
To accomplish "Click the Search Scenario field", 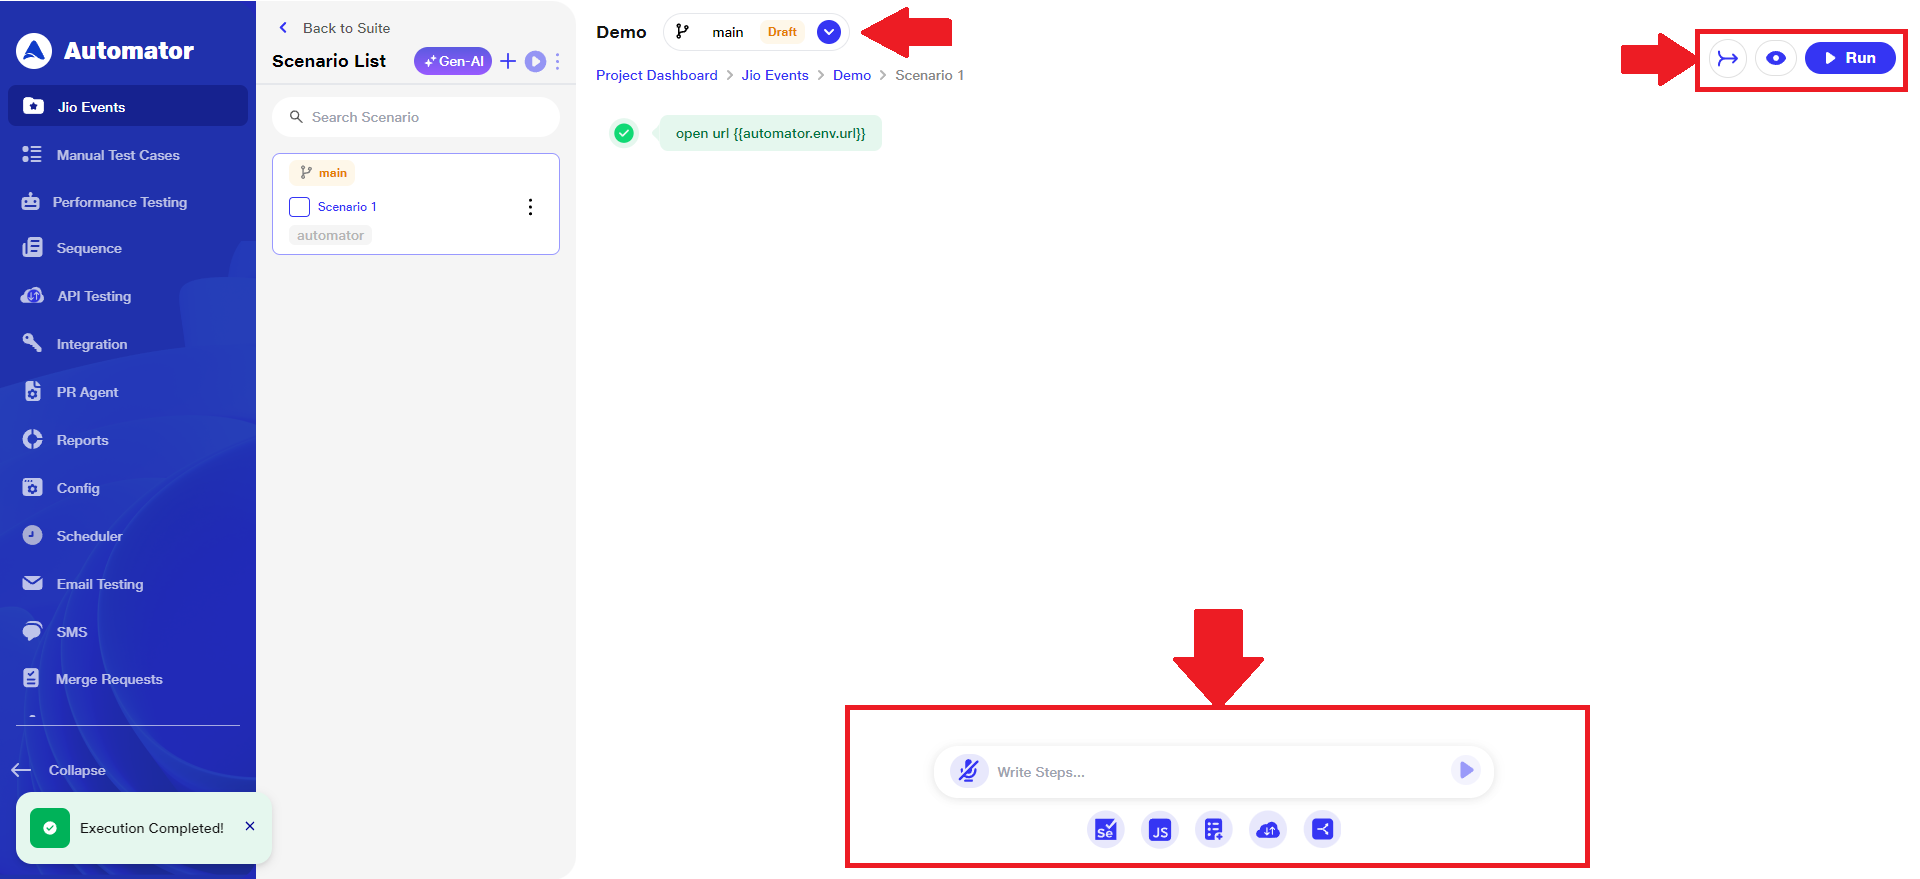I will tap(415, 117).
